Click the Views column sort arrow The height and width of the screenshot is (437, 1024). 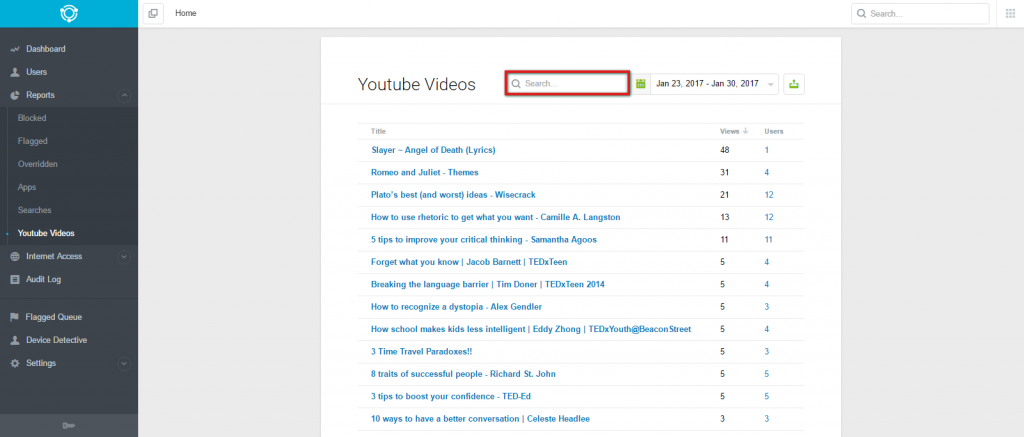(x=746, y=131)
